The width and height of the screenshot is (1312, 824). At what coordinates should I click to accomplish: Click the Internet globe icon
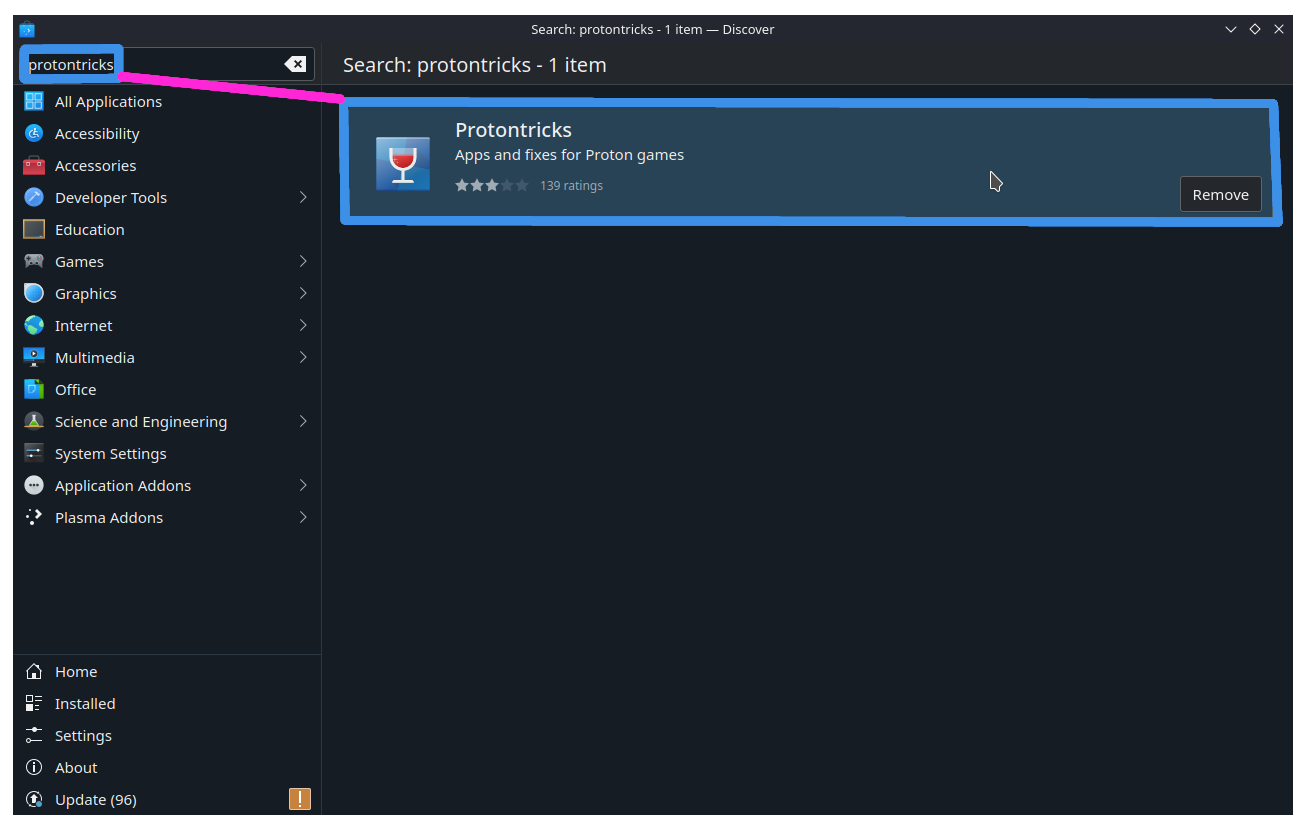pos(34,325)
